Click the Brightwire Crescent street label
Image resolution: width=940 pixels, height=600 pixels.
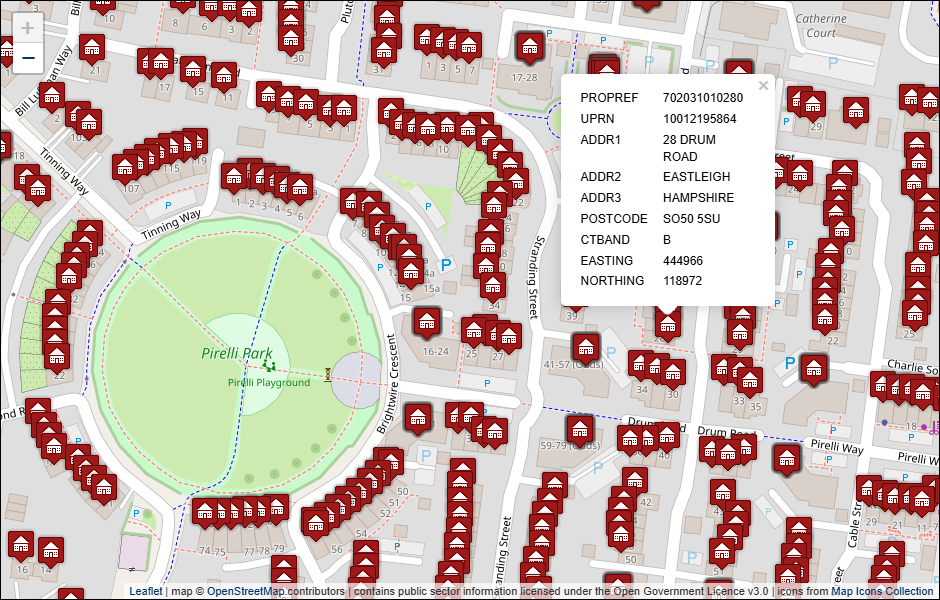tap(387, 384)
